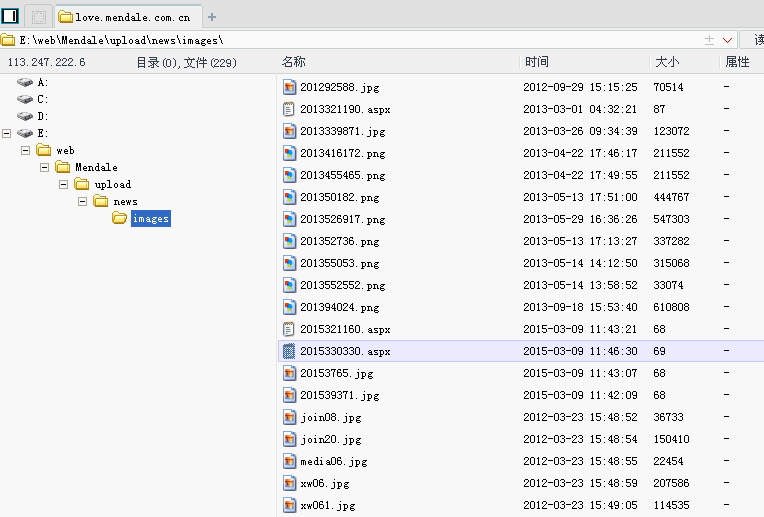
Task: Click the folder icon in the address bar
Action: coord(7,40)
